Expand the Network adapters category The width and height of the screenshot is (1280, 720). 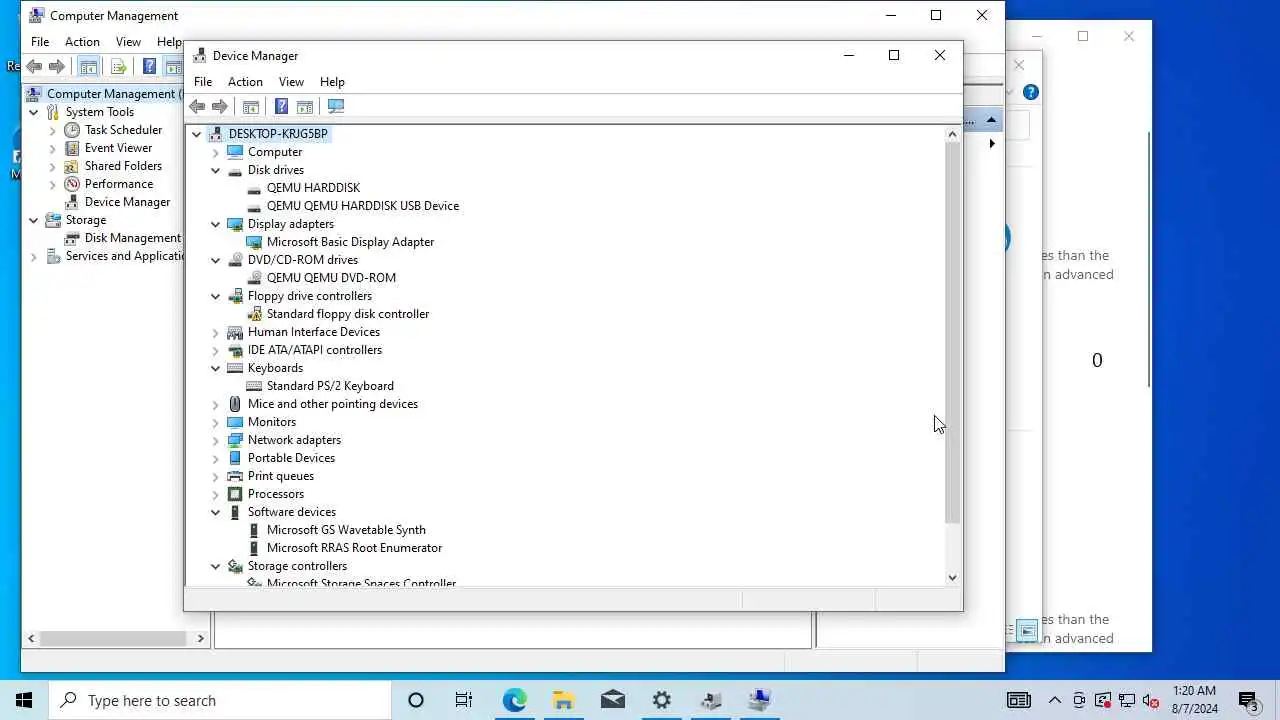pyautogui.click(x=215, y=440)
